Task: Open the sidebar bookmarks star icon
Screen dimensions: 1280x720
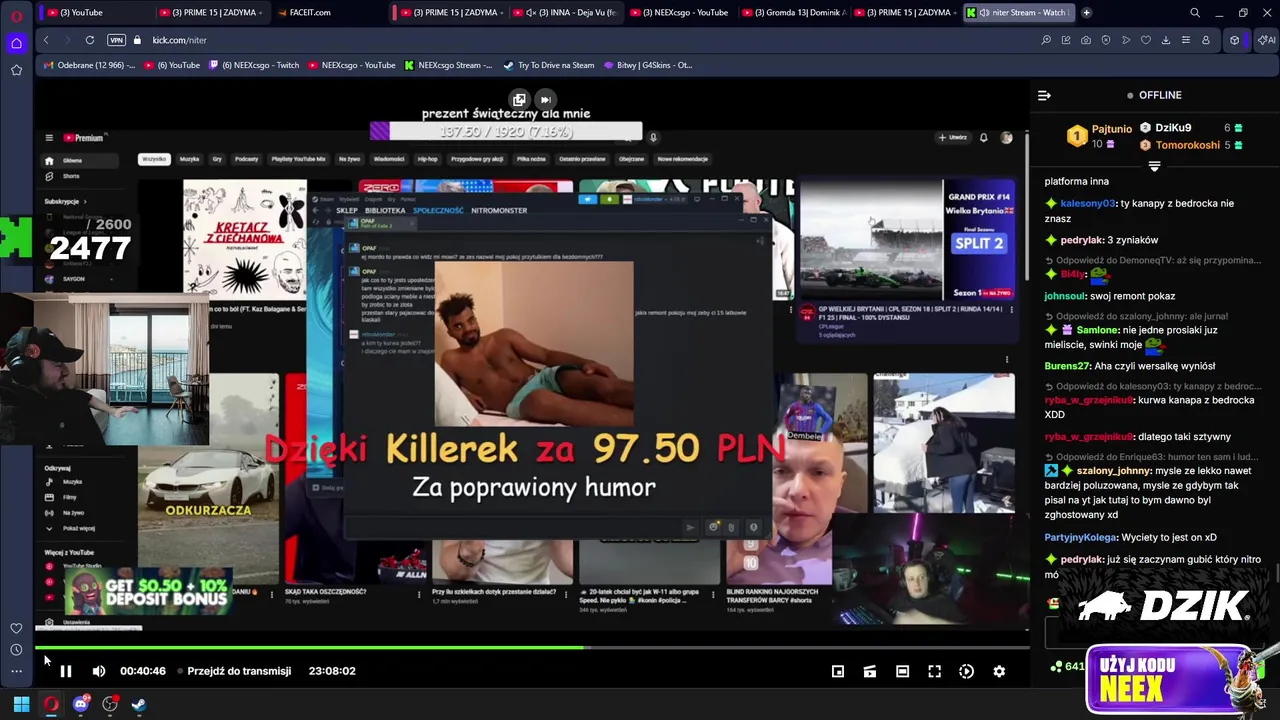Action: click(16, 70)
